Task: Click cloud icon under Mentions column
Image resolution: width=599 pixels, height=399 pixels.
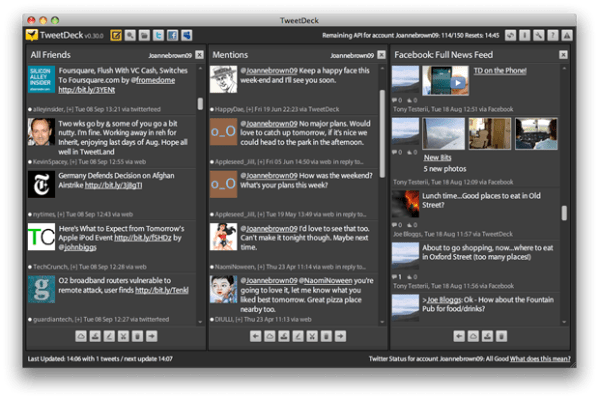Action: click(x=270, y=336)
